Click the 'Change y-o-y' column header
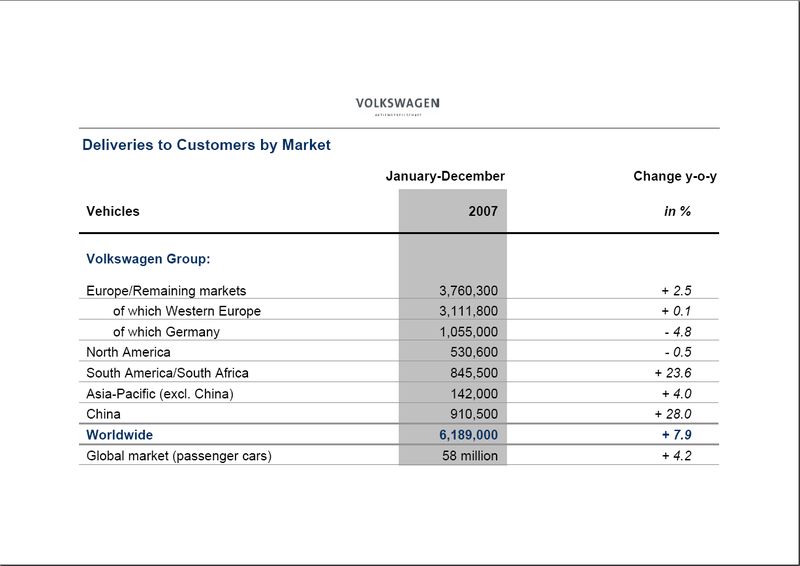Image resolution: width=800 pixels, height=566 pixels. pyautogui.click(x=675, y=176)
